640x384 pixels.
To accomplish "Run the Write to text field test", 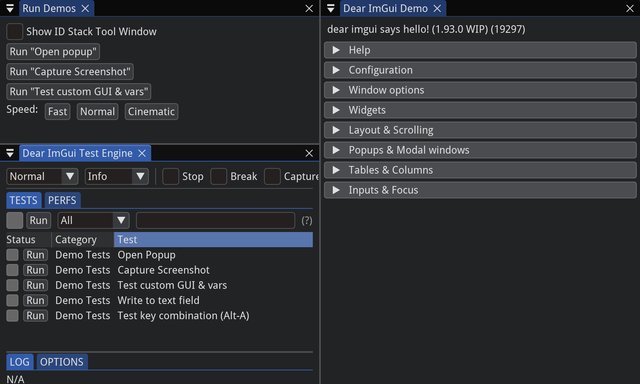I will click(36, 300).
